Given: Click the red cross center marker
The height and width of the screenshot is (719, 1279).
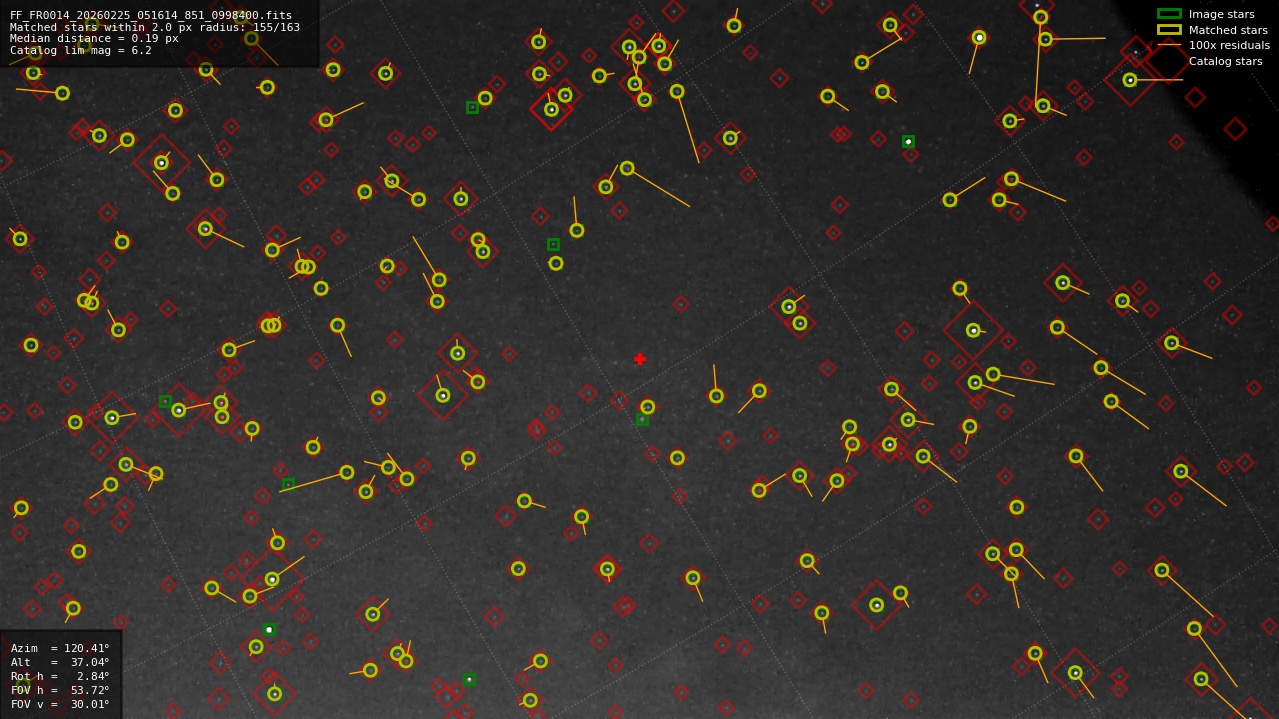Looking at the screenshot, I should [x=640, y=359].
